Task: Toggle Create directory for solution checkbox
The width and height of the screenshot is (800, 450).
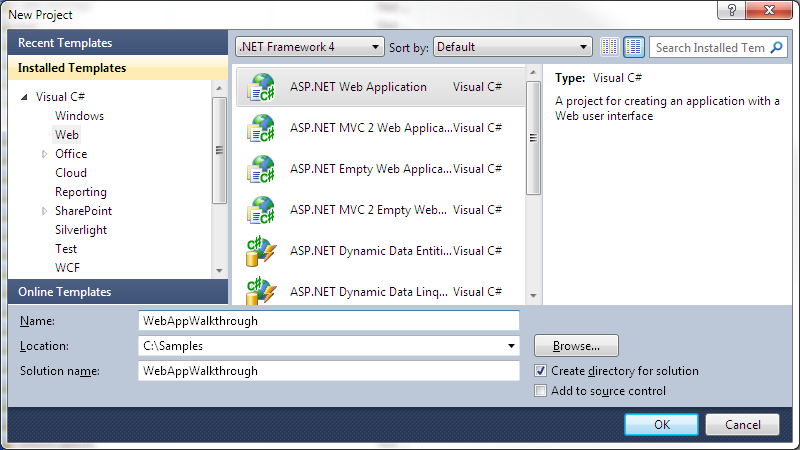Action: tap(540, 371)
